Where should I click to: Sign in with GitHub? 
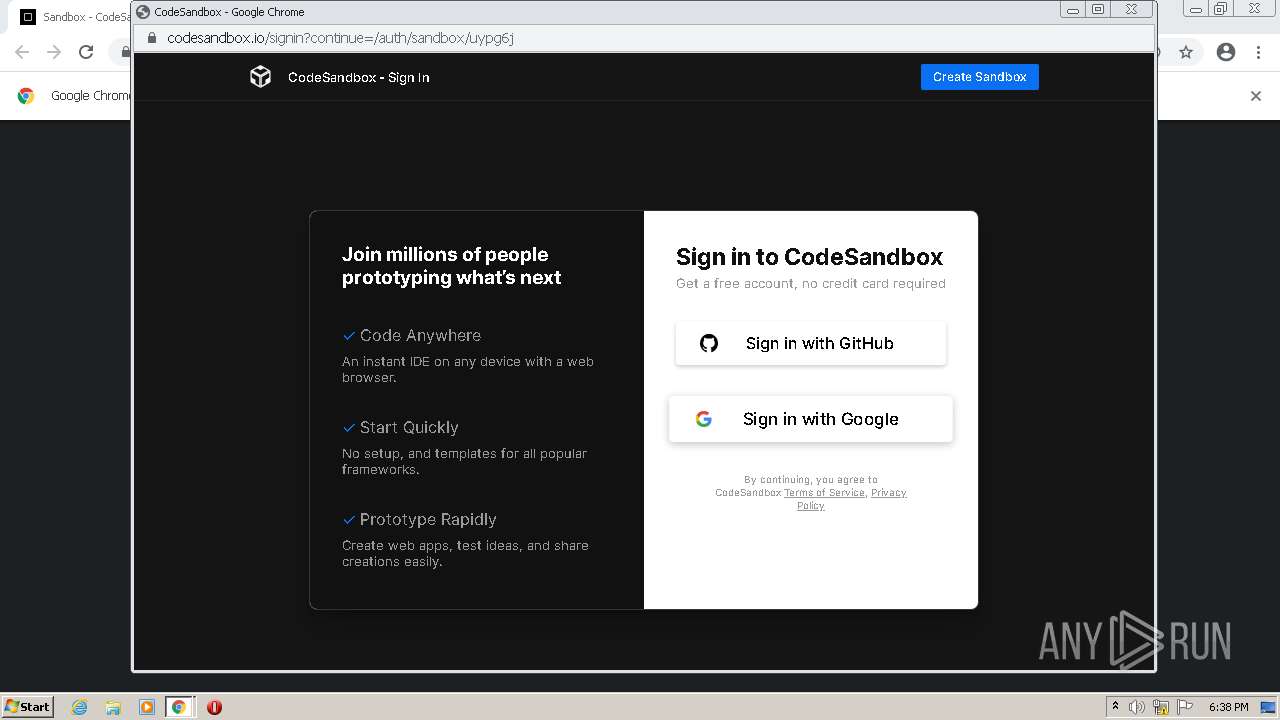click(810, 343)
